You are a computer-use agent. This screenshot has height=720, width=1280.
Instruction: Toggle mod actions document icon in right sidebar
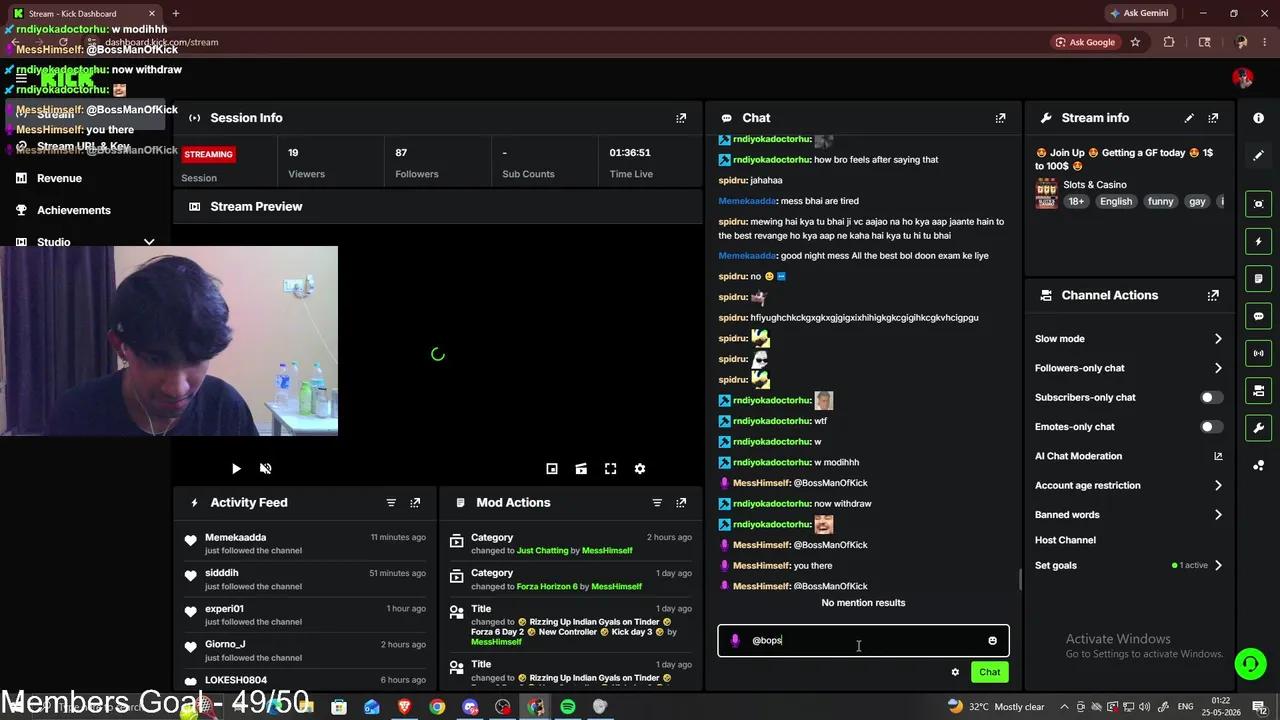(1258, 278)
